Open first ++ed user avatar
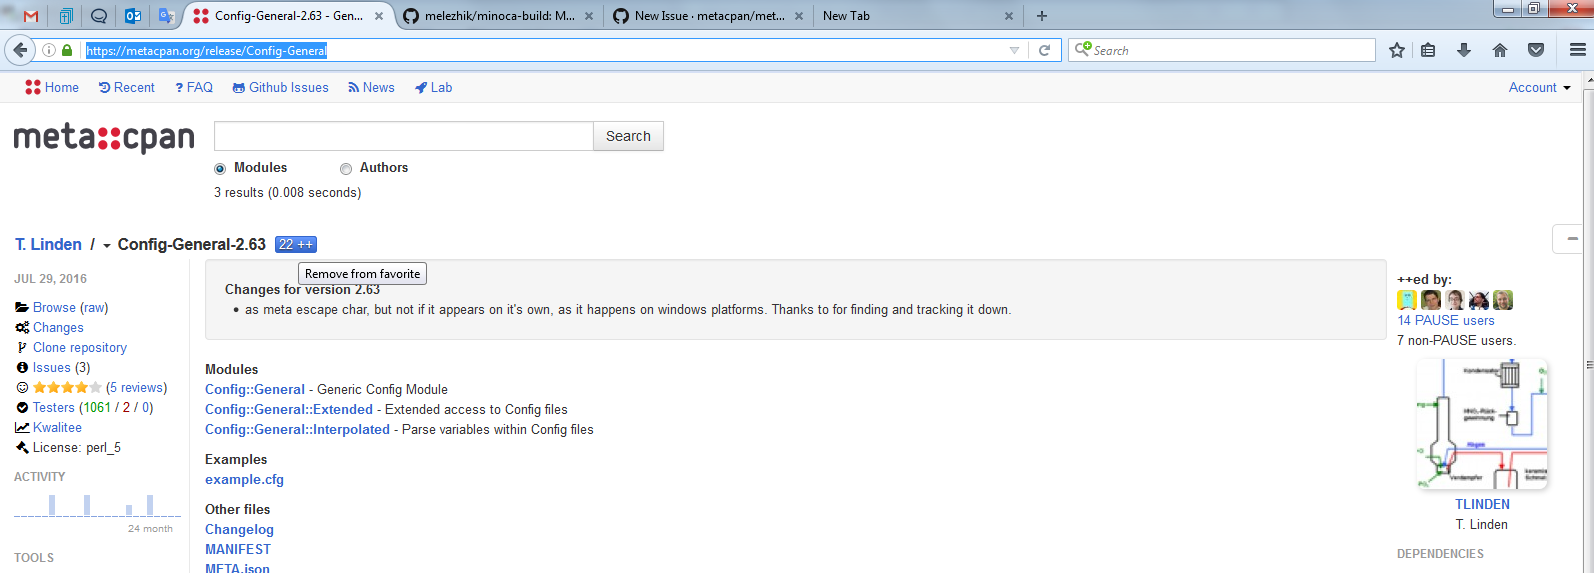This screenshot has height=573, width=1594. (1407, 300)
